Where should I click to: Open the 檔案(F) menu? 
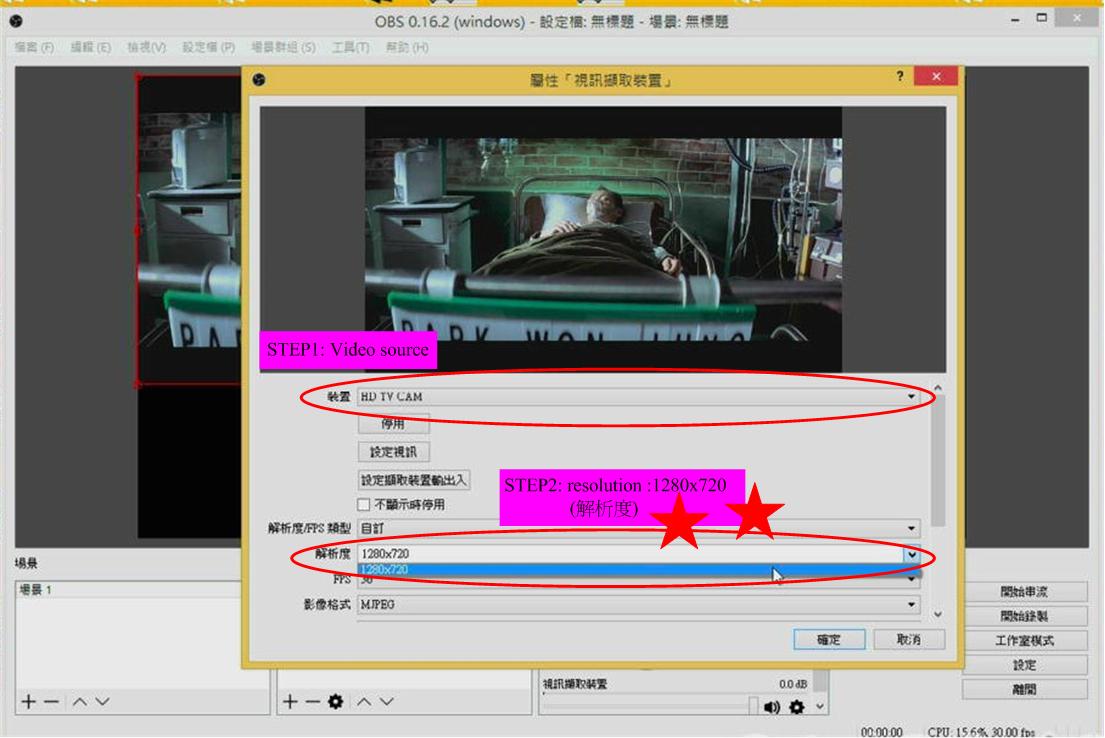[34, 47]
